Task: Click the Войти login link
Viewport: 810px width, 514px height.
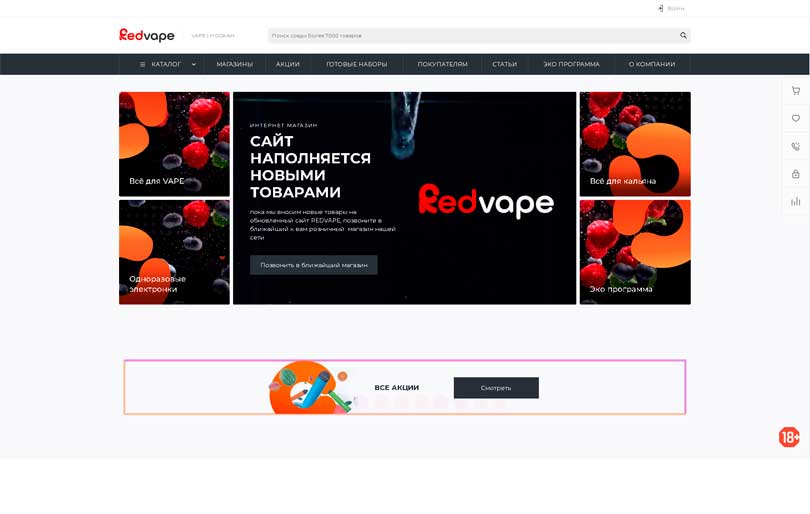Action: (x=676, y=8)
